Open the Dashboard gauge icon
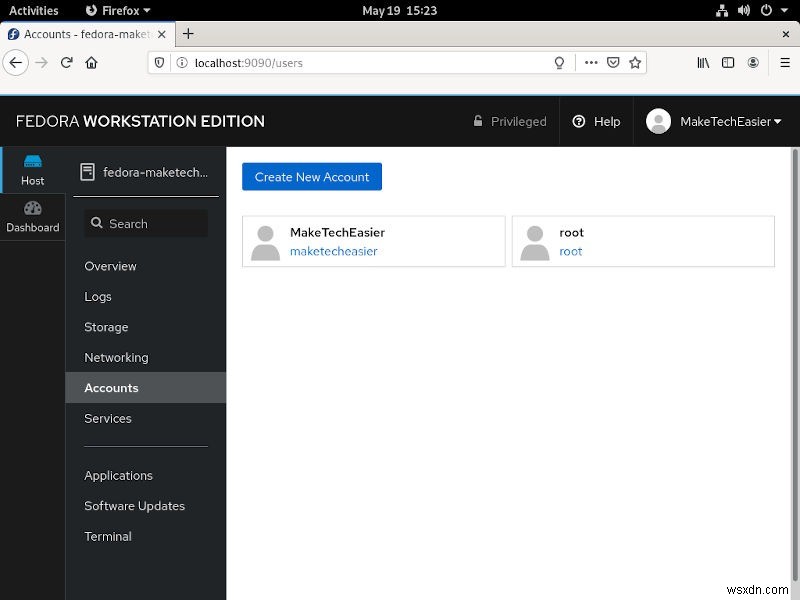 [33, 208]
